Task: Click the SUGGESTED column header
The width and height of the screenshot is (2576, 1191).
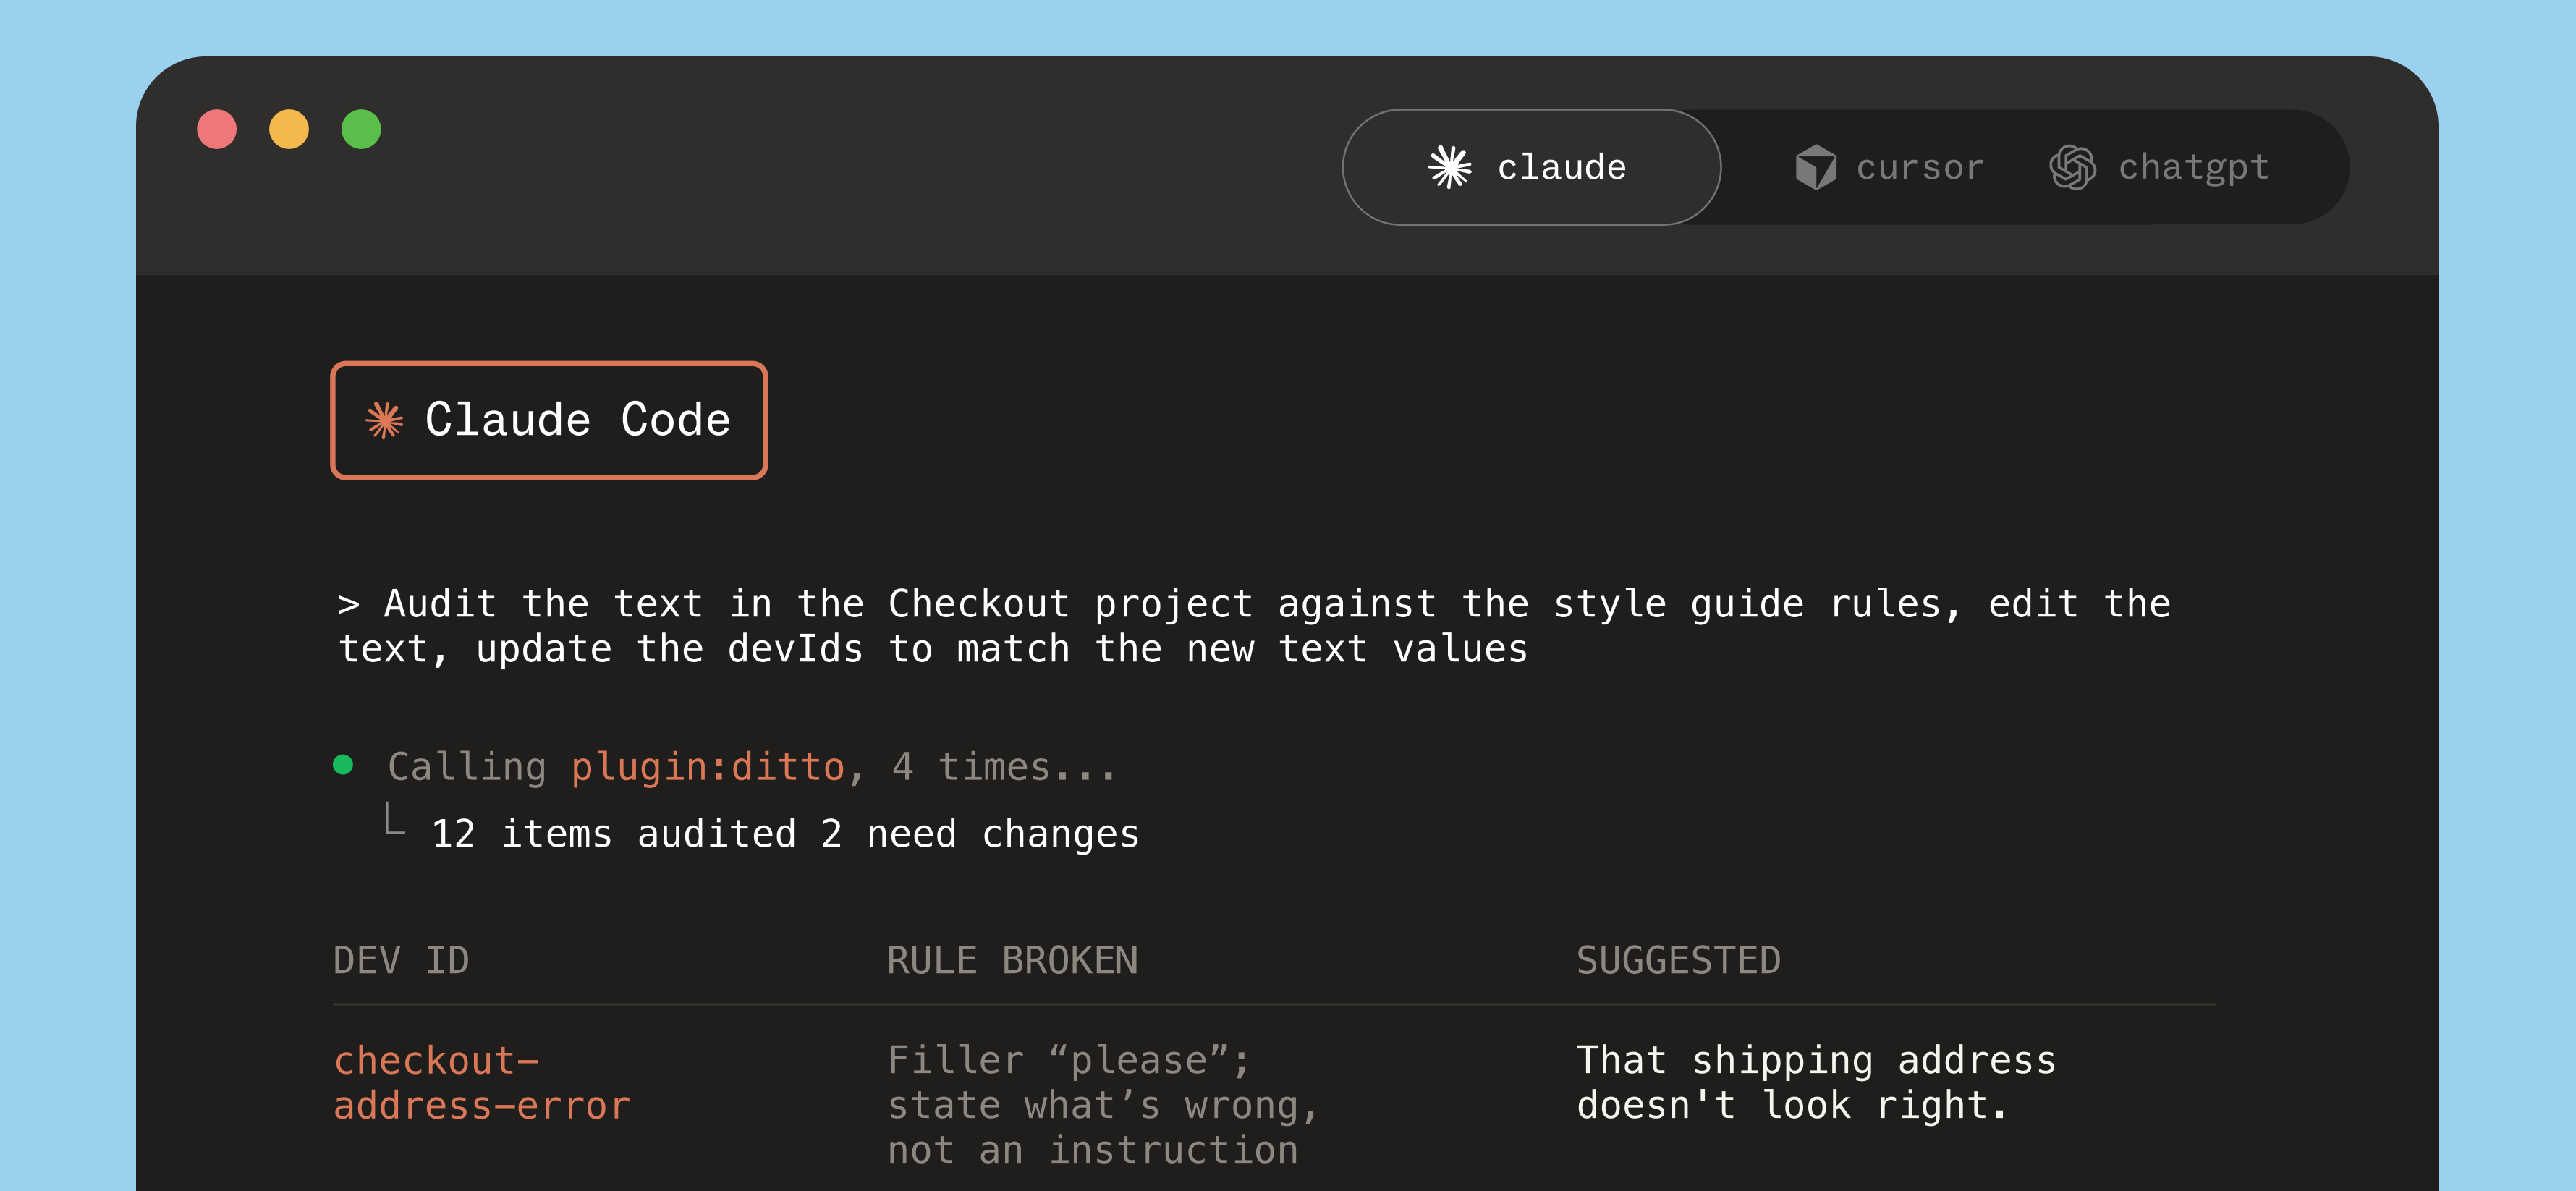Action: tap(1678, 960)
